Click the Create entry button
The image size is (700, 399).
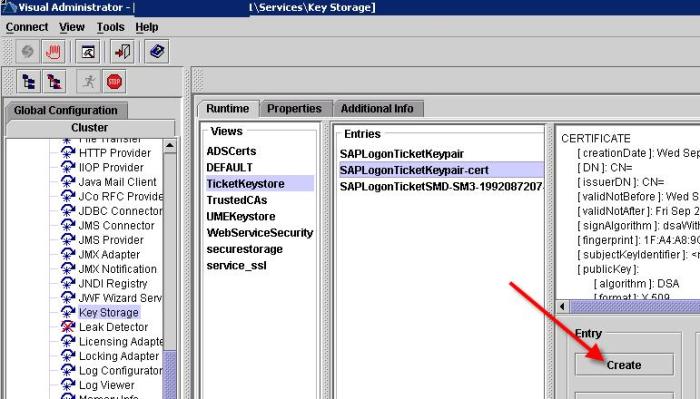624,365
